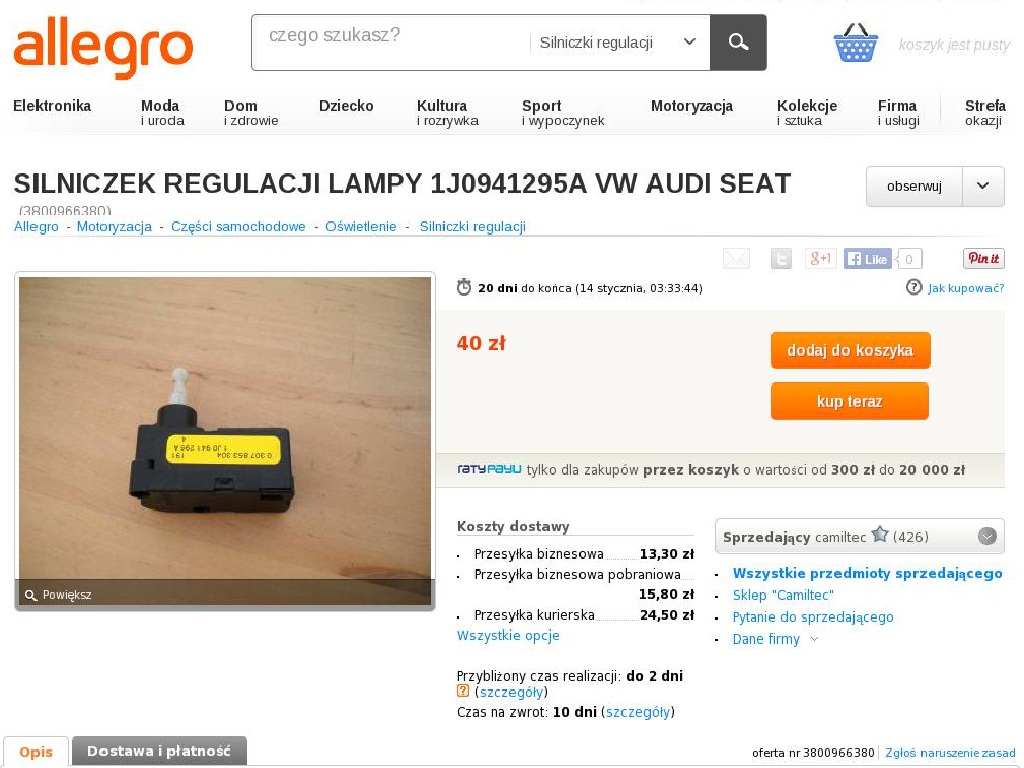Pin the item with Pin it

(984, 258)
